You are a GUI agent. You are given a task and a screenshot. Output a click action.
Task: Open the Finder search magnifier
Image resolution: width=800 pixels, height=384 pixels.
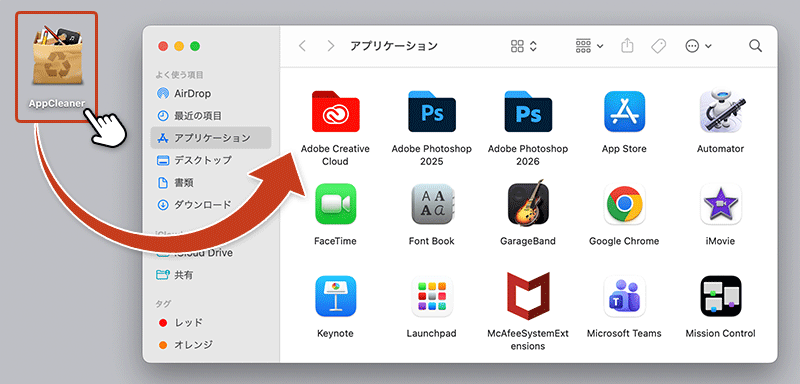click(755, 46)
